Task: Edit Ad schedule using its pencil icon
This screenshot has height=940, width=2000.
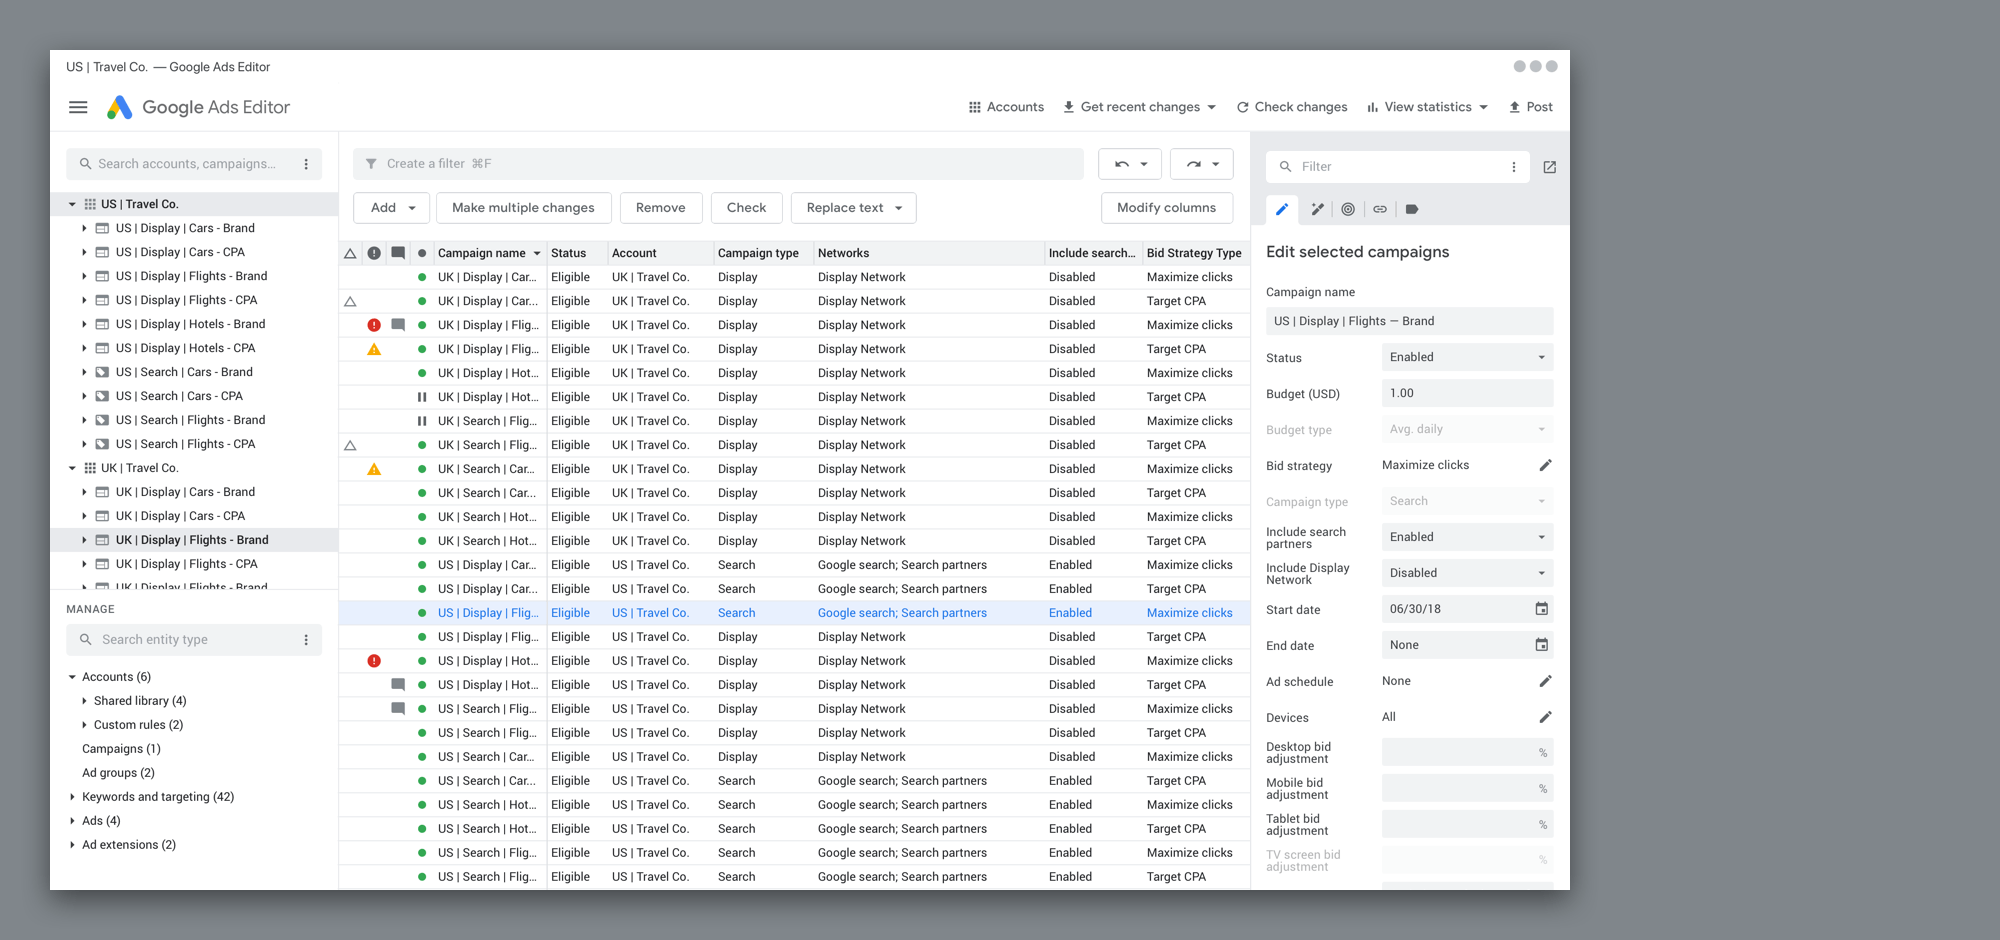Action: pos(1545,681)
